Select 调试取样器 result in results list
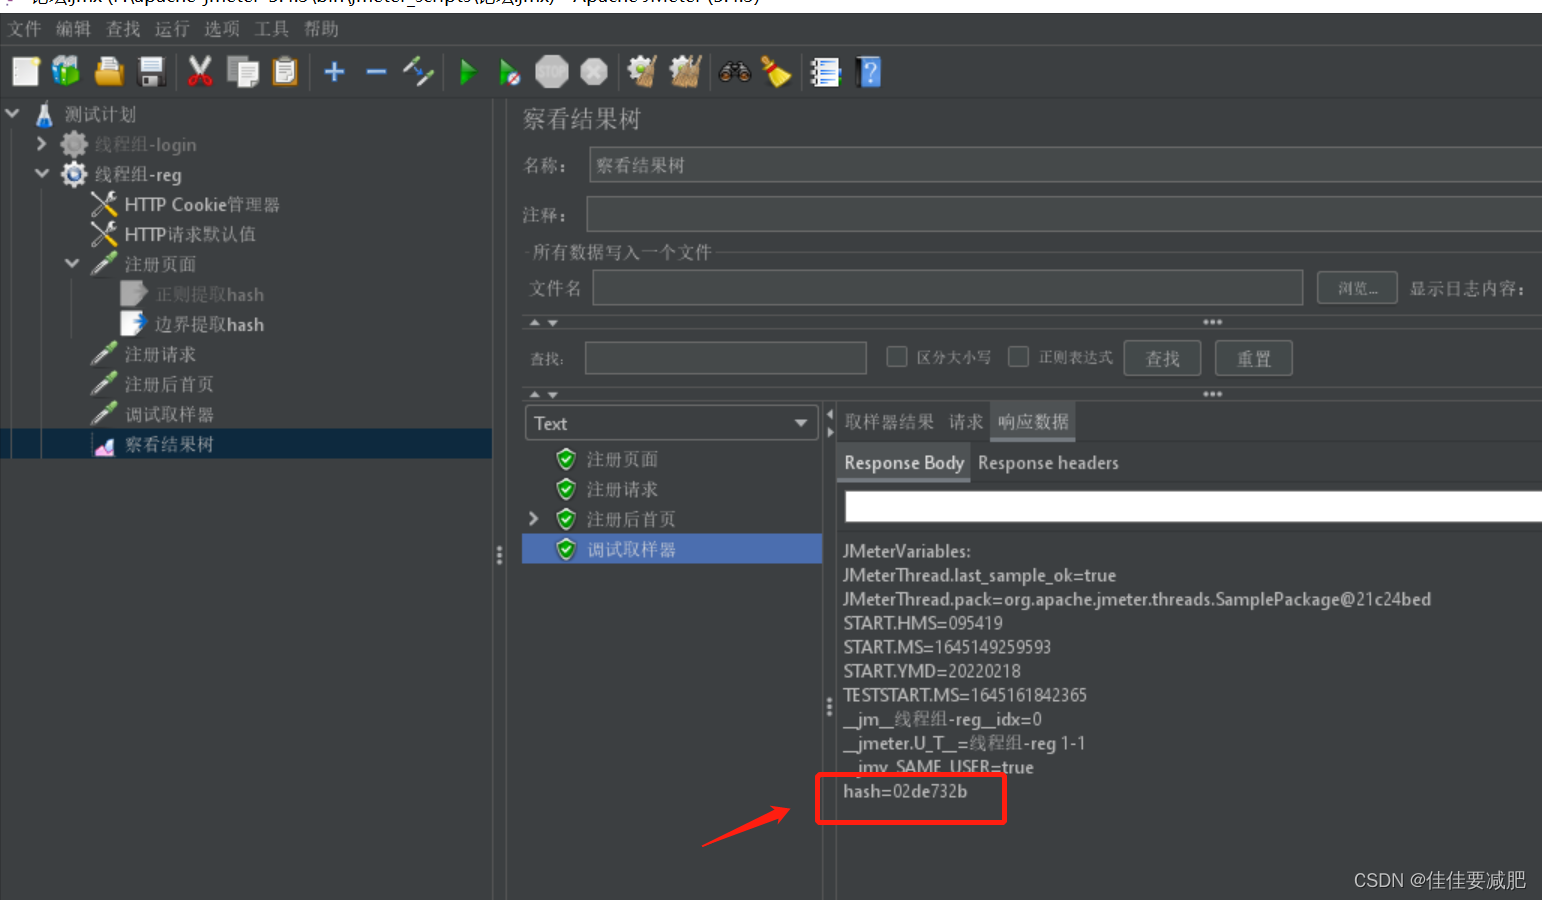This screenshot has width=1542, height=900. (x=672, y=549)
